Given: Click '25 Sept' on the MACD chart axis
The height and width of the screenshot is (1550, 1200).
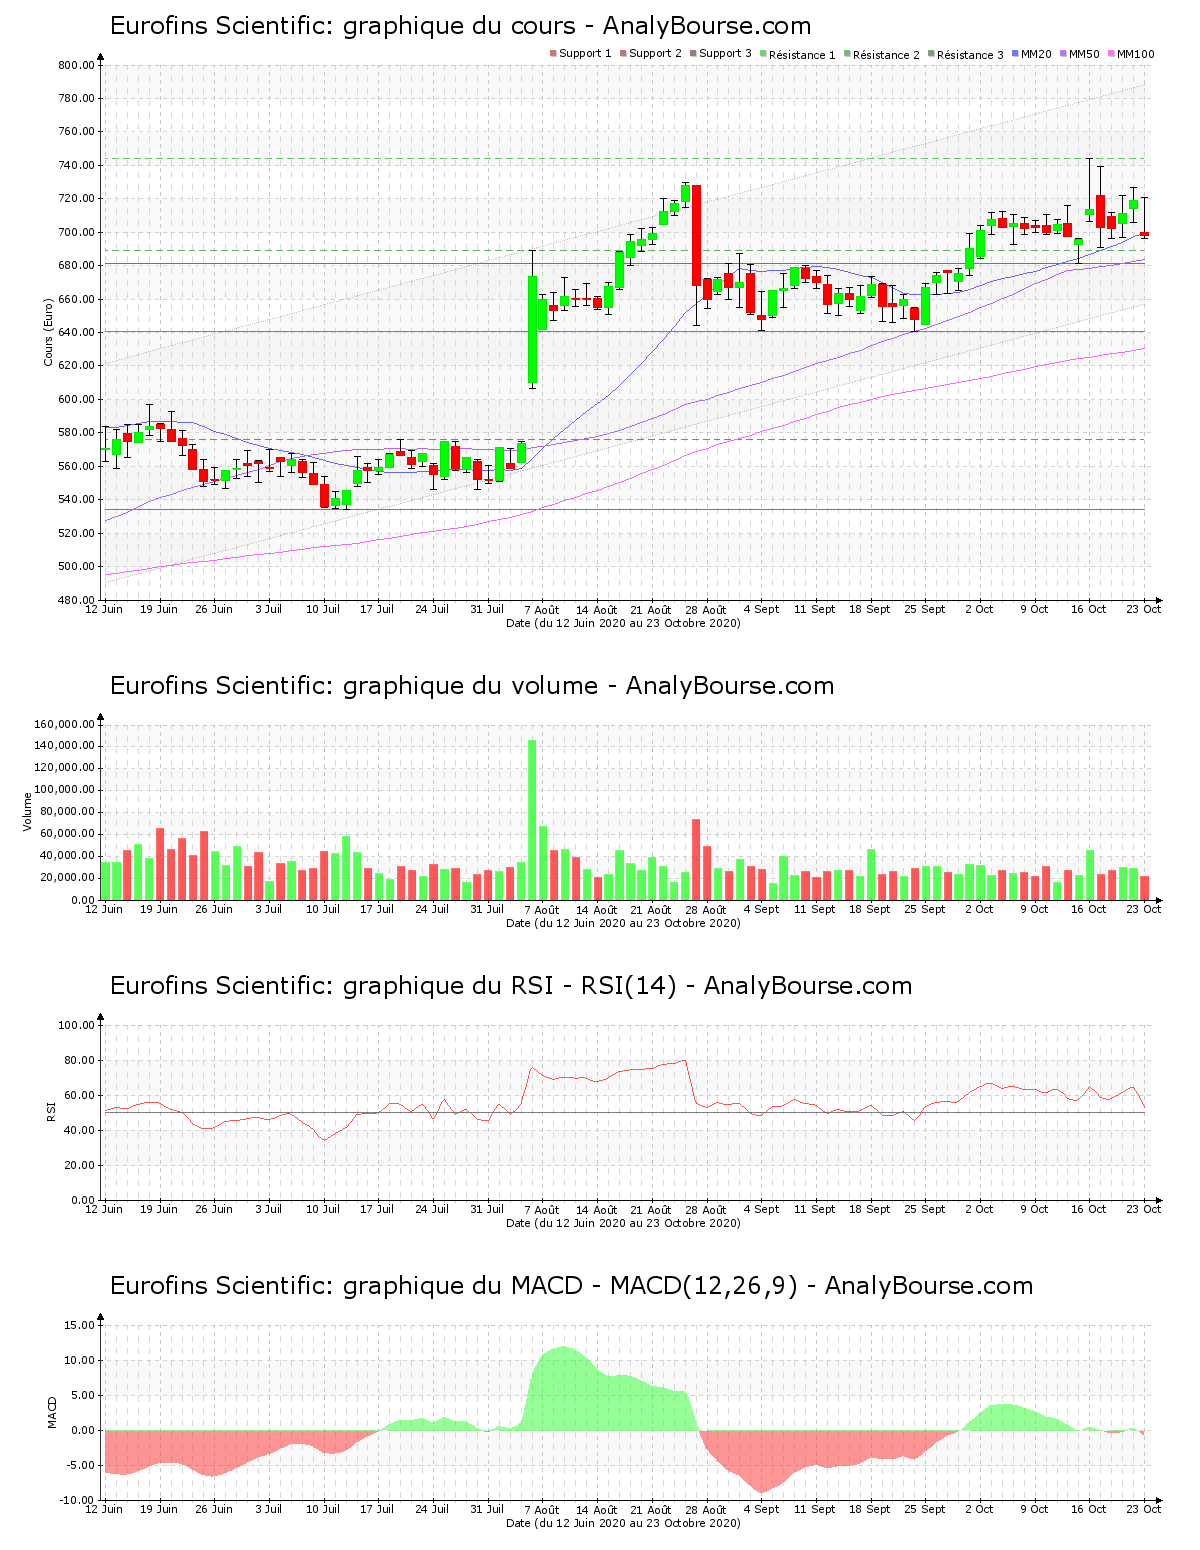Looking at the screenshot, I should click(x=925, y=1509).
